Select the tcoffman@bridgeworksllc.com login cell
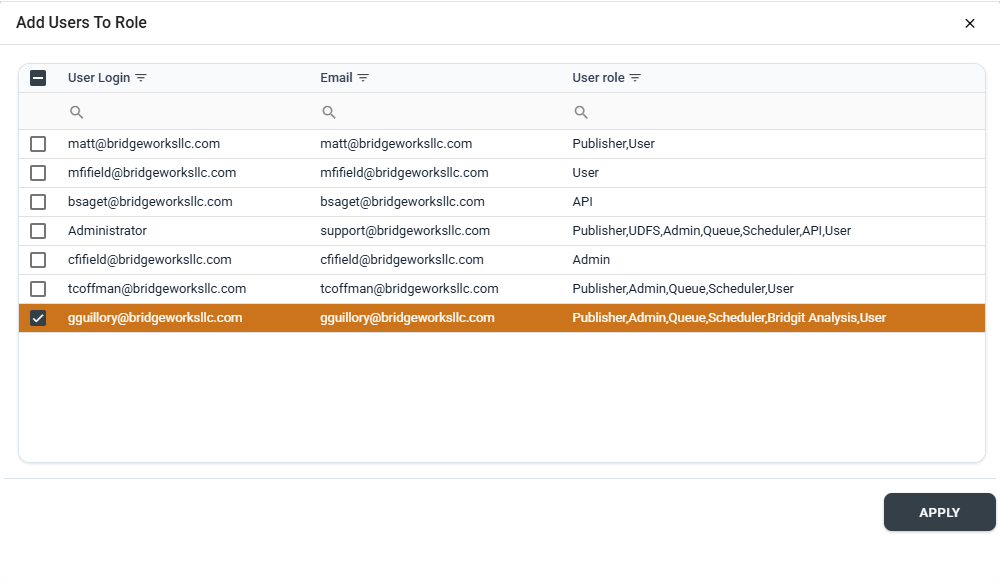The height and width of the screenshot is (581, 1000). (x=157, y=289)
